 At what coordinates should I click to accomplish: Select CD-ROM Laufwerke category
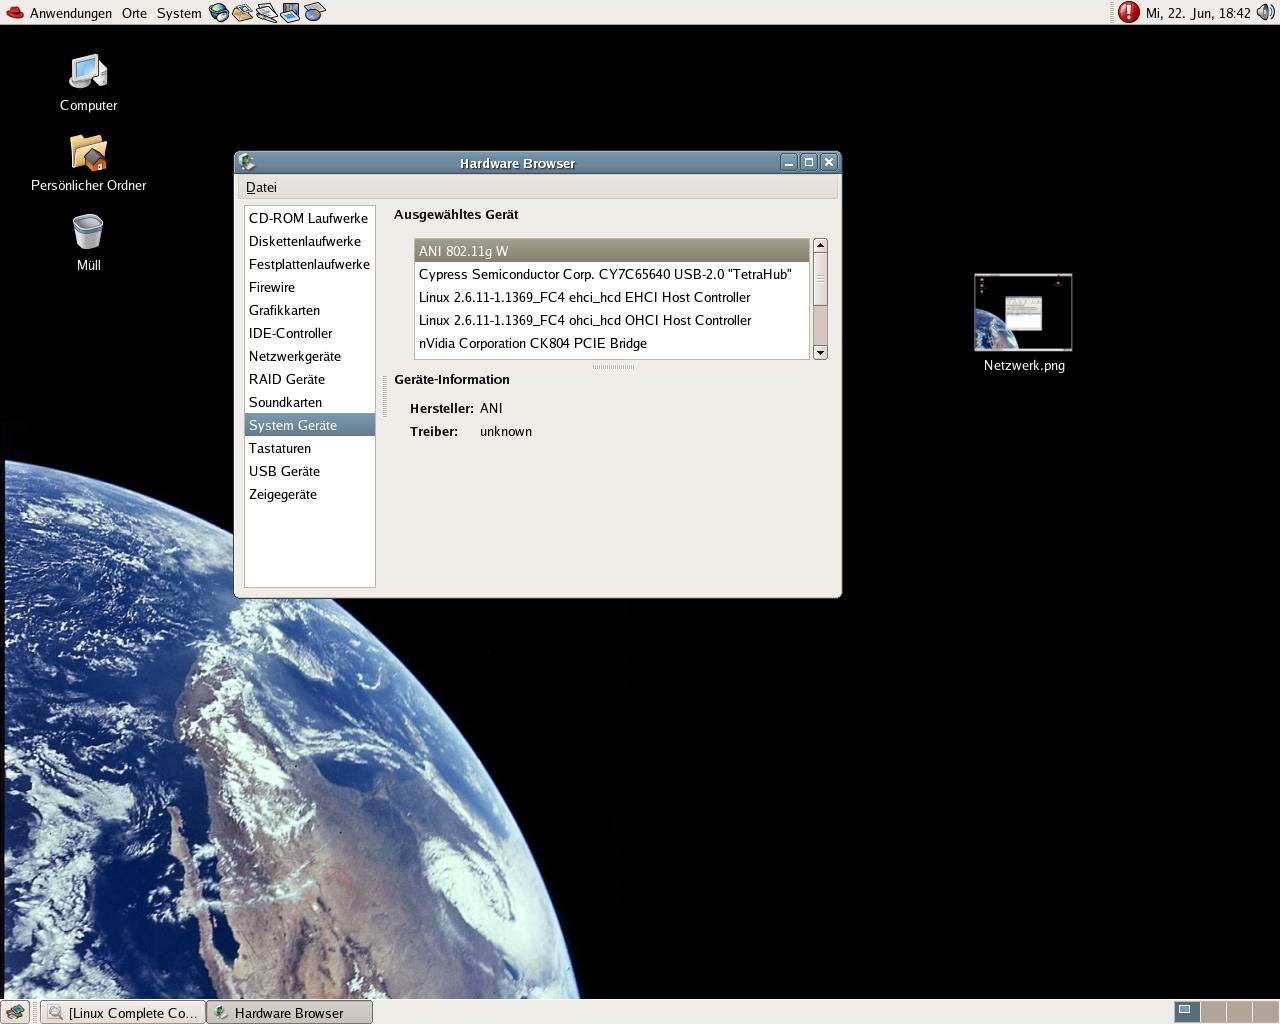(310, 218)
